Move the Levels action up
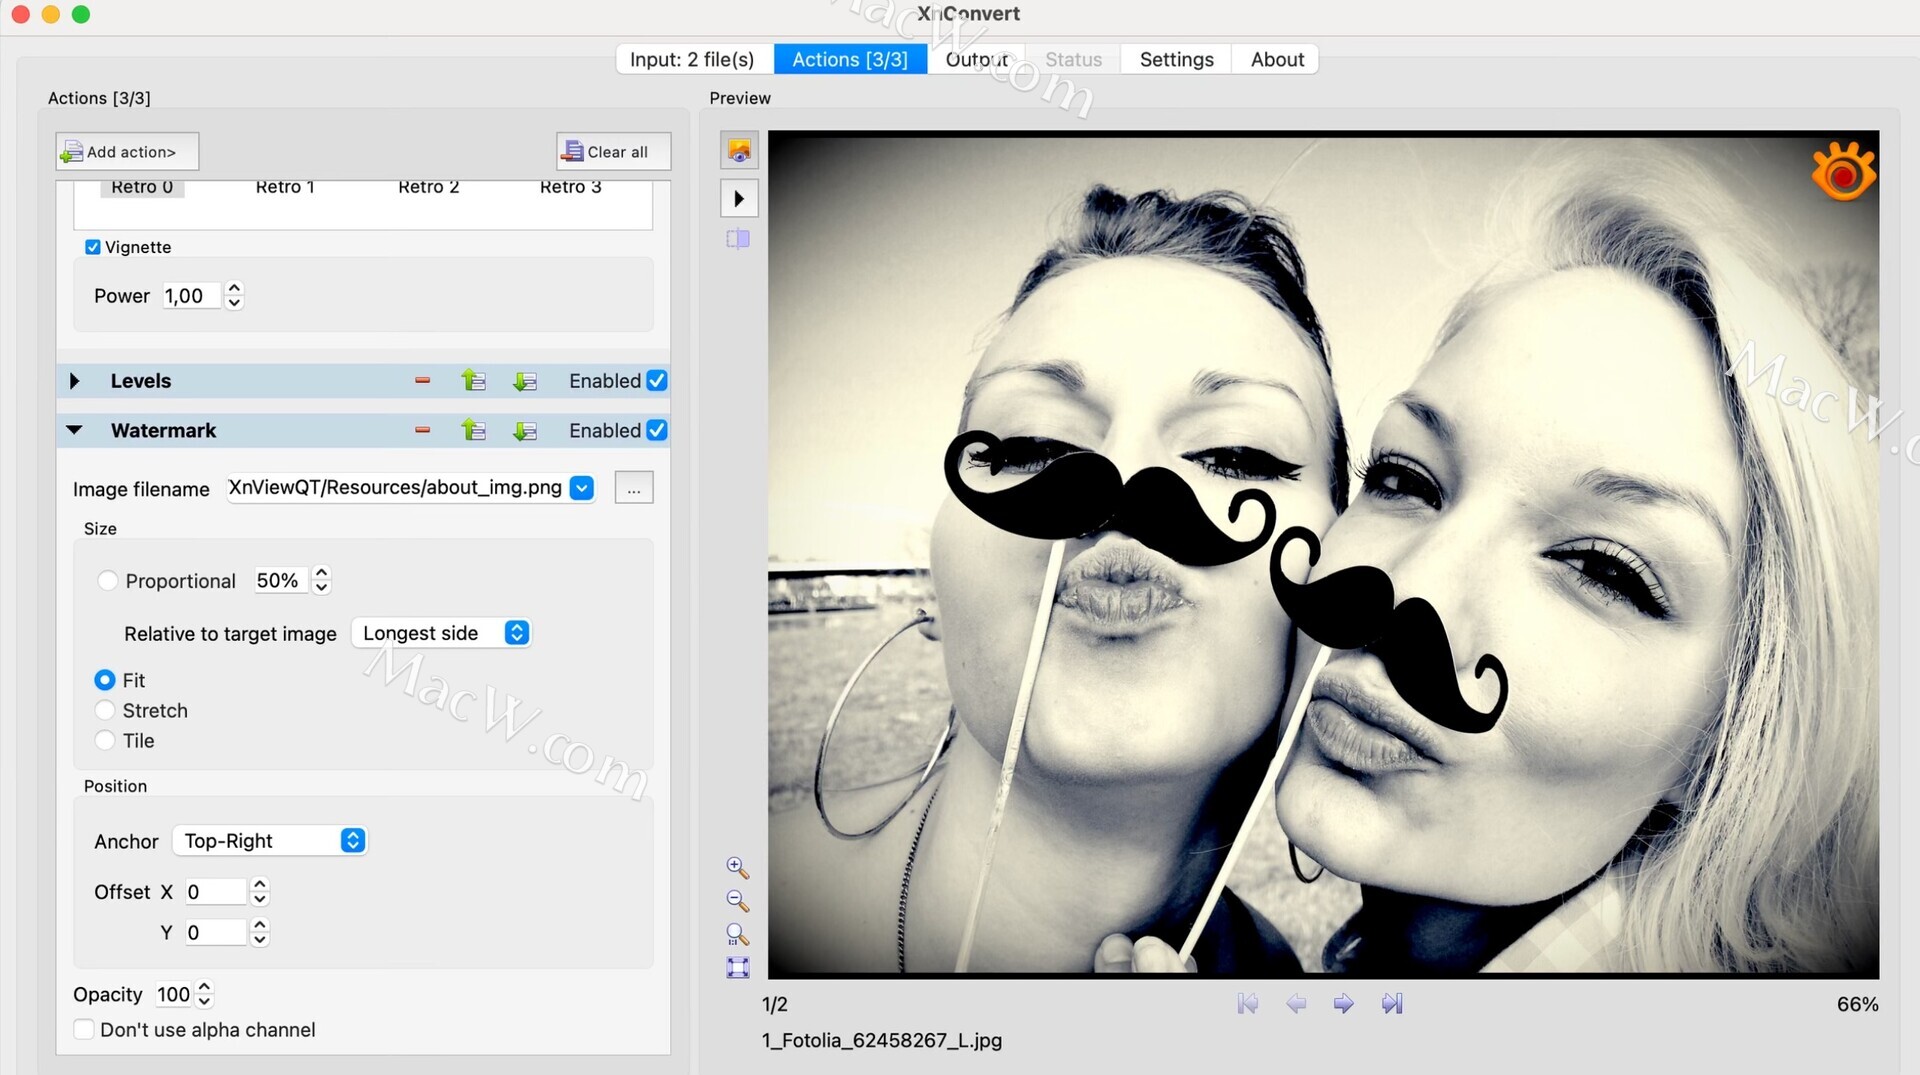Viewport: 1920px width, 1075px height. click(x=473, y=381)
